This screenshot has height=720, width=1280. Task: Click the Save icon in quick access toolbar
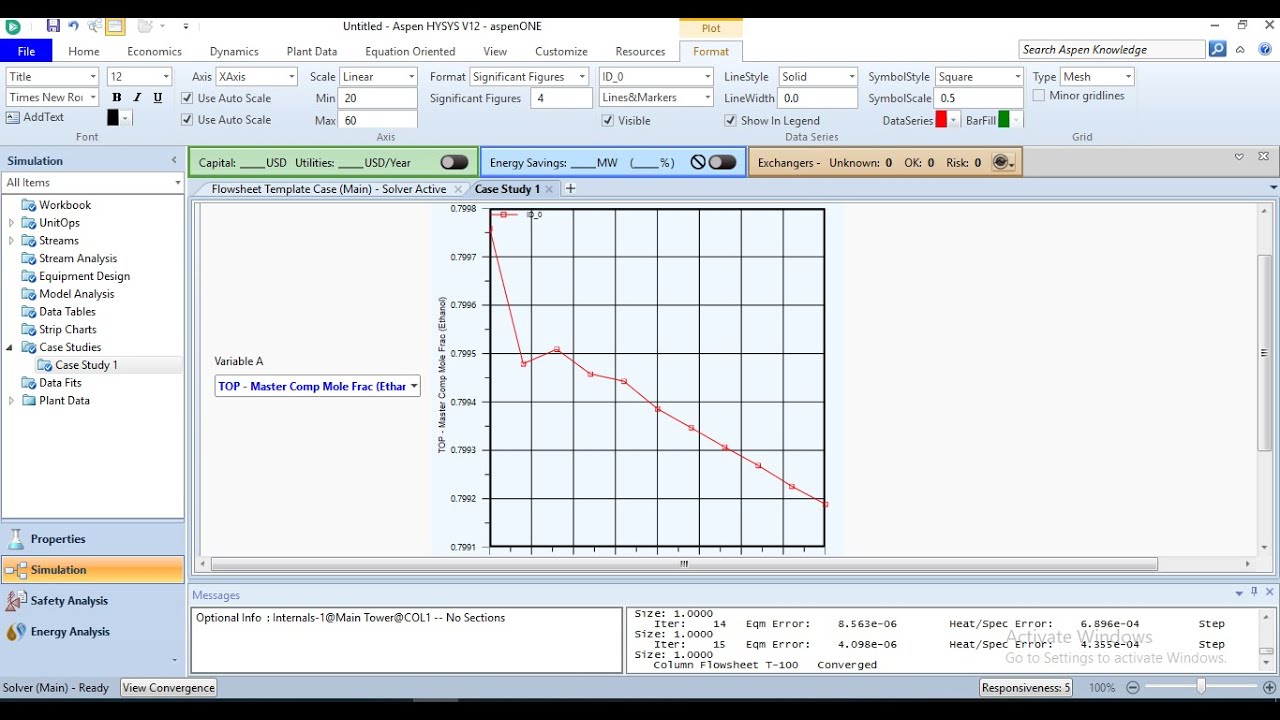tap(53, 26)
